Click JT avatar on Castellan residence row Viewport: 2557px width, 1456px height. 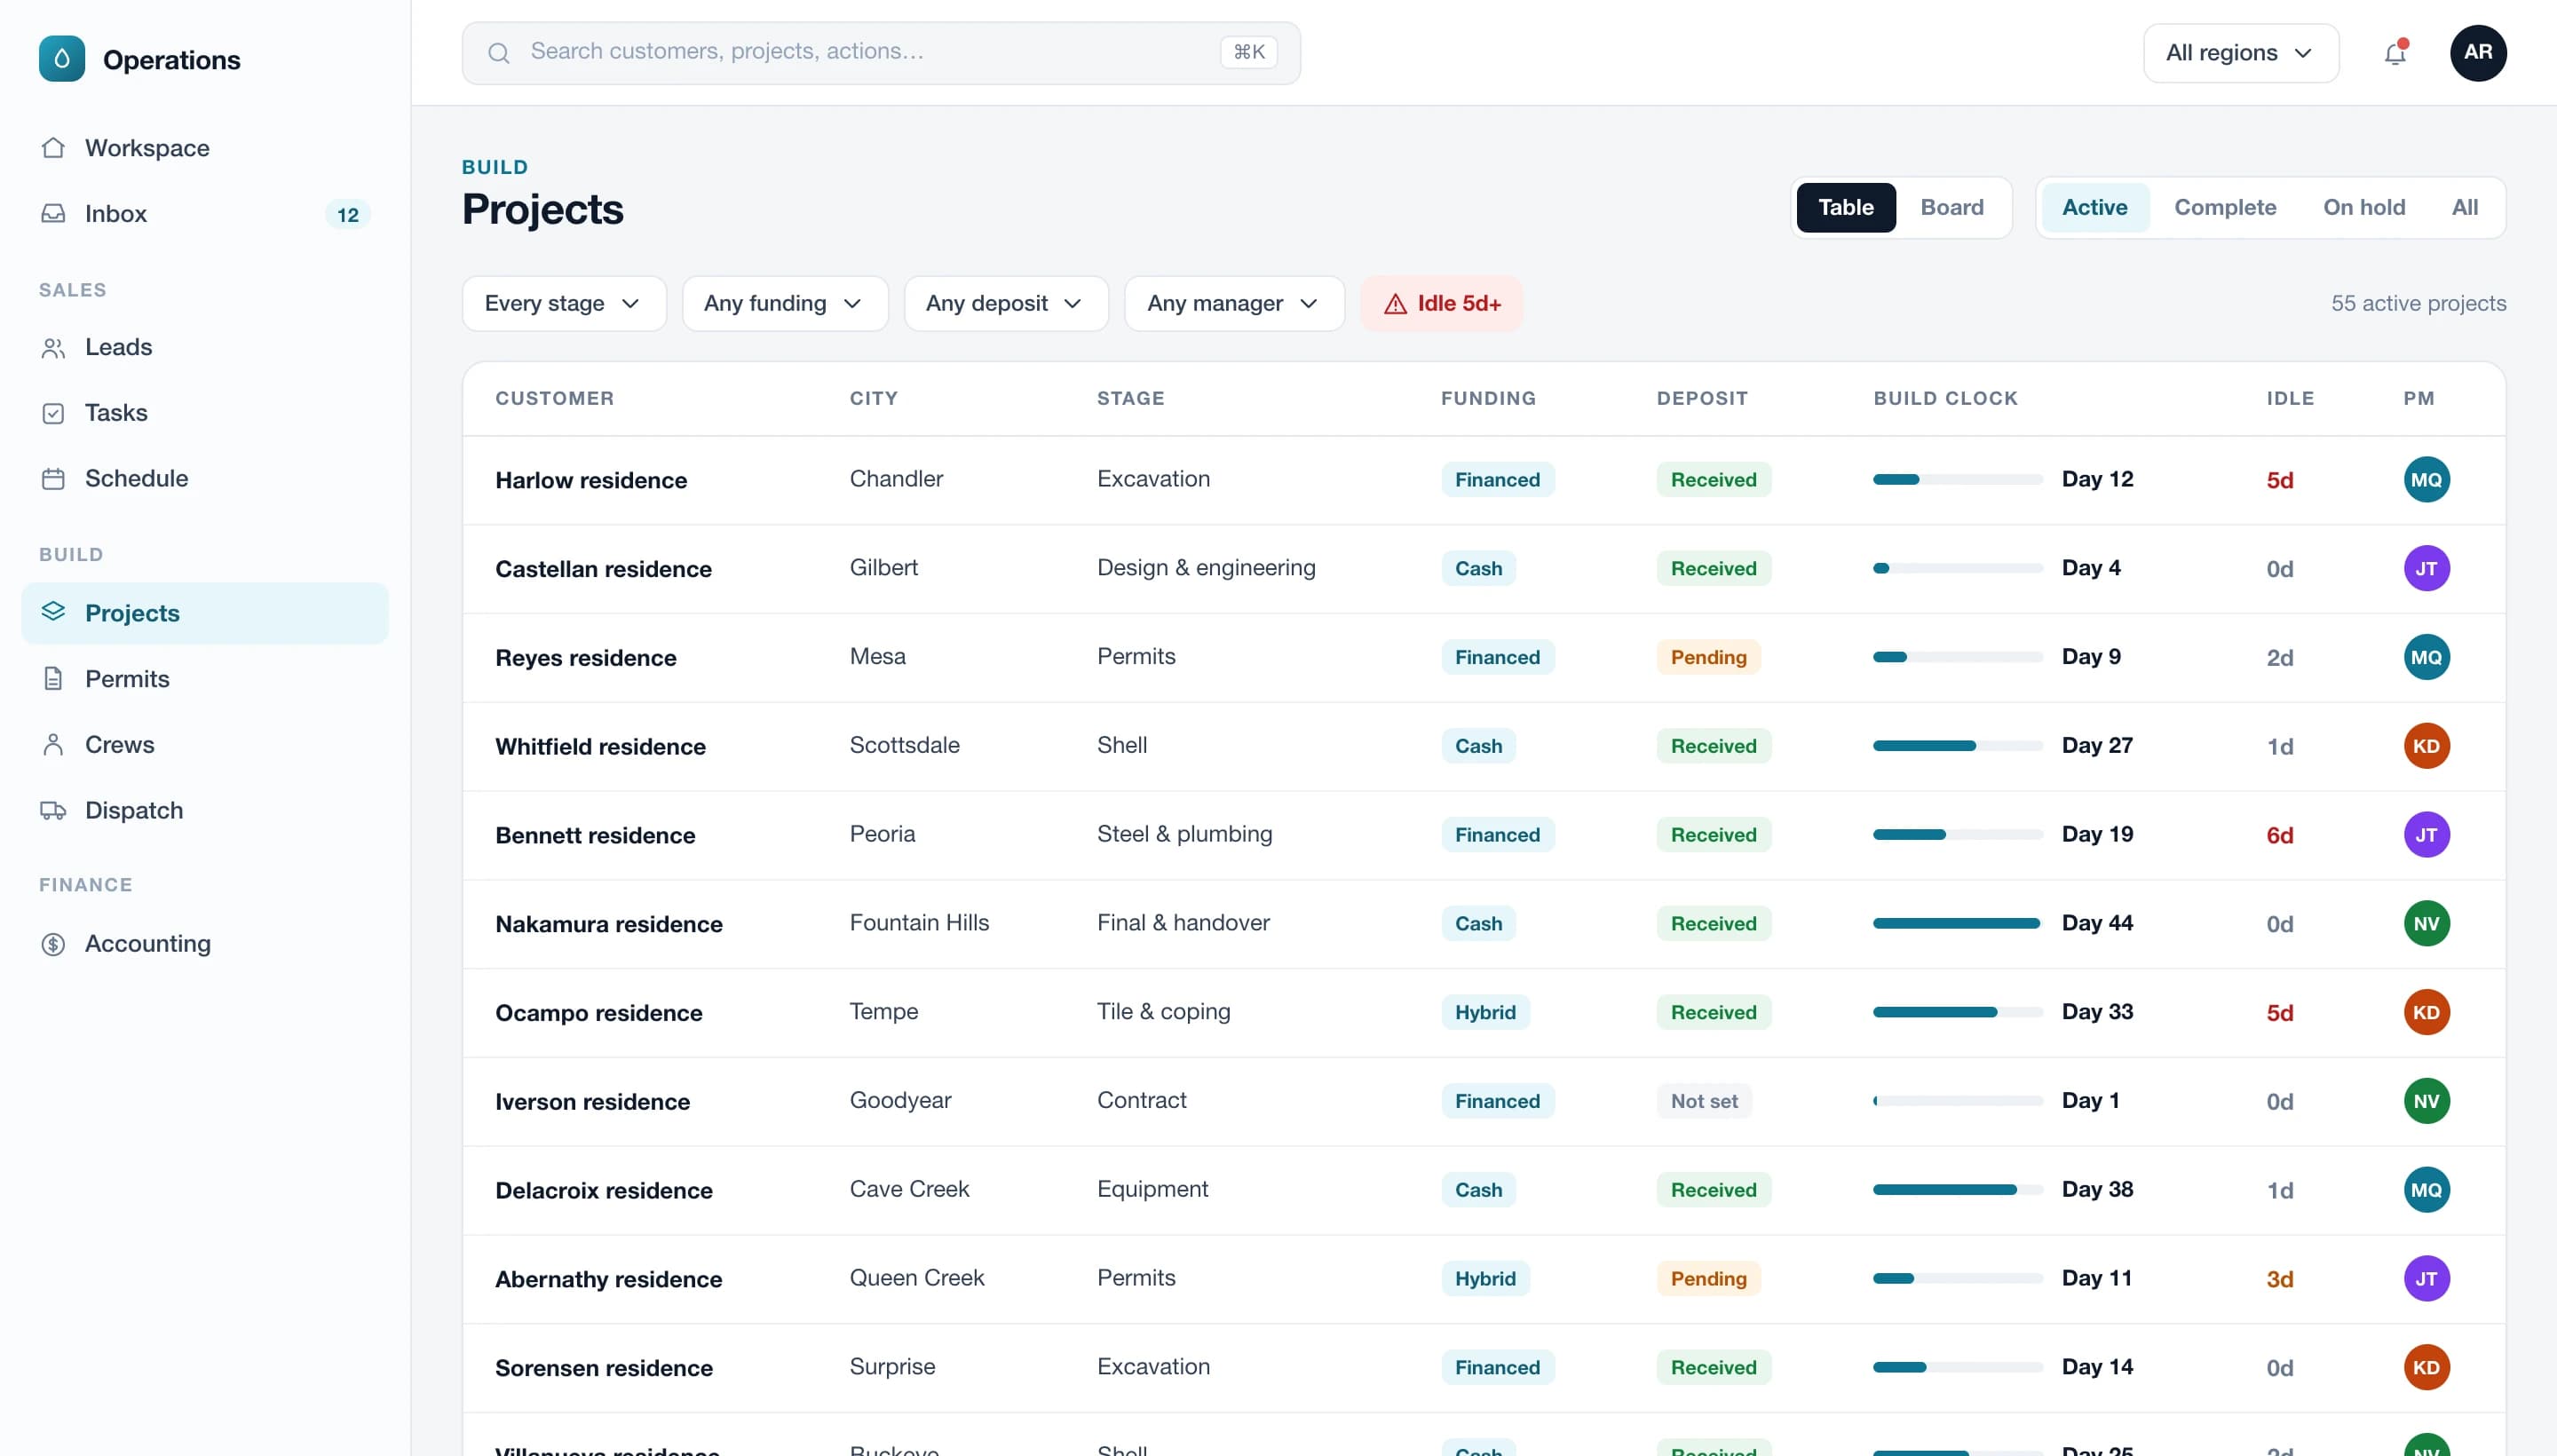[x=2426, y=569]
